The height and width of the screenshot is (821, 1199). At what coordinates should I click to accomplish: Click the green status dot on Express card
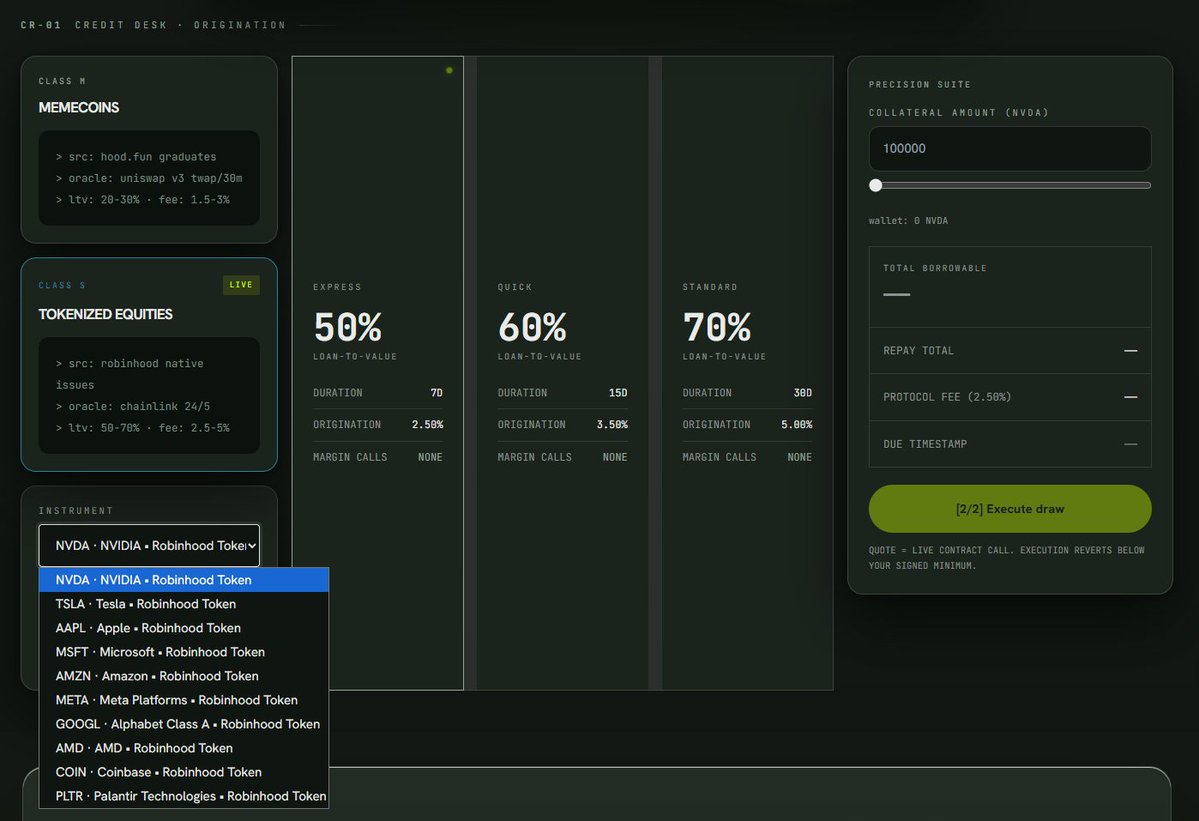point(450,70)
